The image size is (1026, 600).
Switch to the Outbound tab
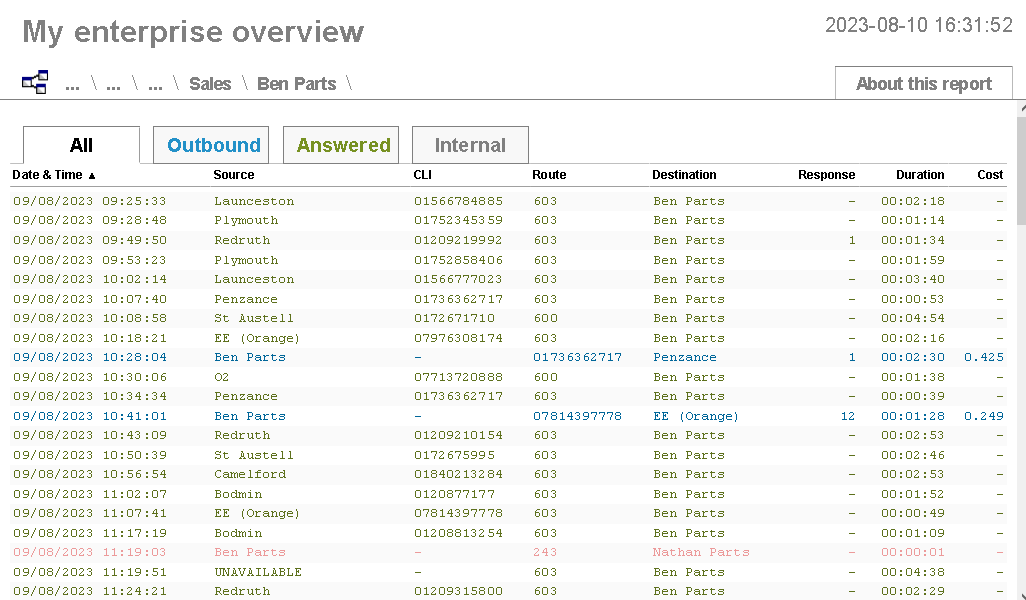click(210, 144)
